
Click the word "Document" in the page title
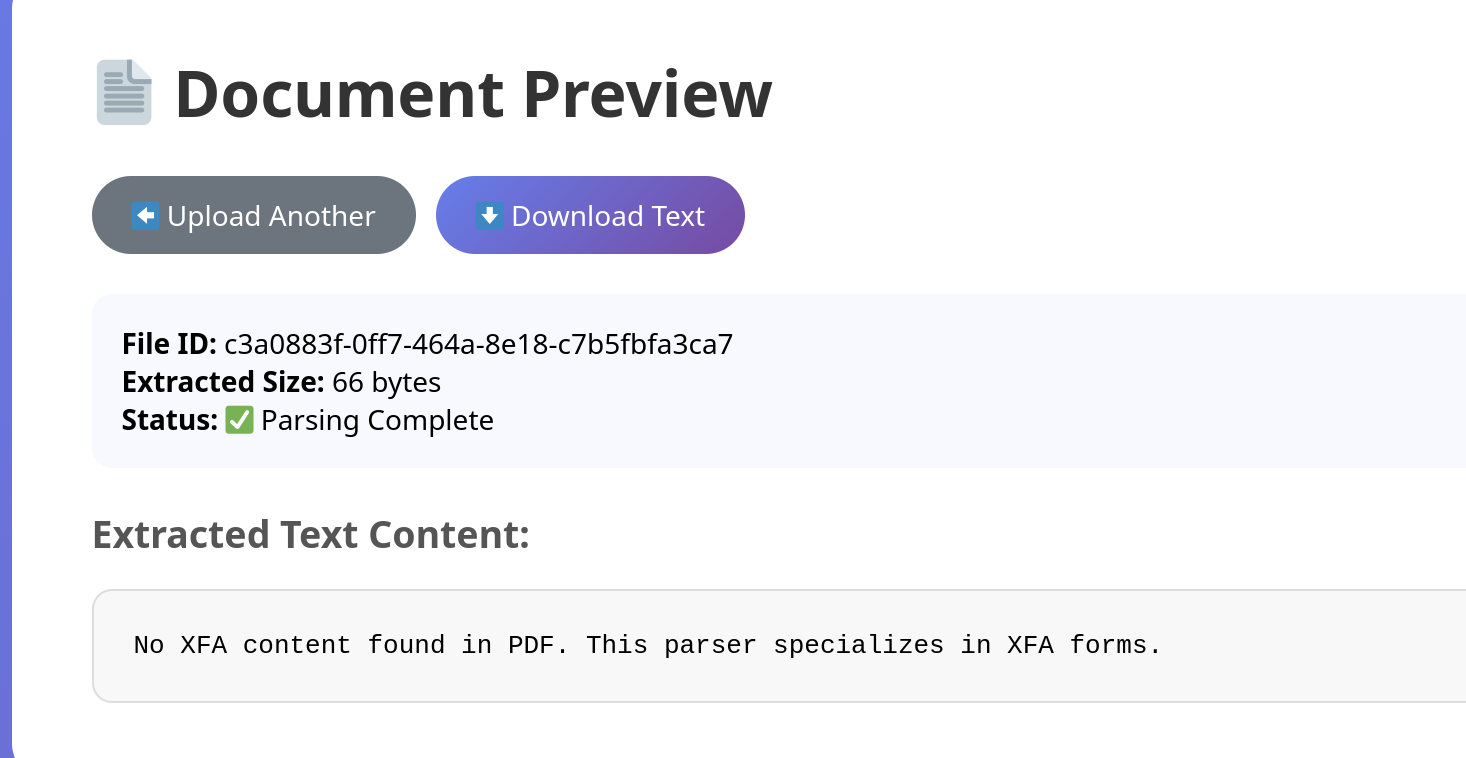pyautogui.click(x=338, y=95)
